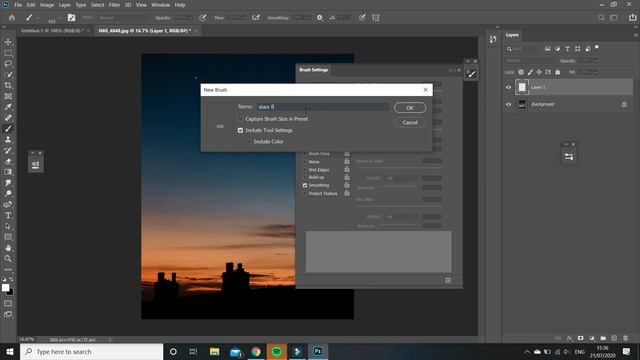Enable Wet Edges checkbox
Viewport: 640px width, 360px height.
305,170
